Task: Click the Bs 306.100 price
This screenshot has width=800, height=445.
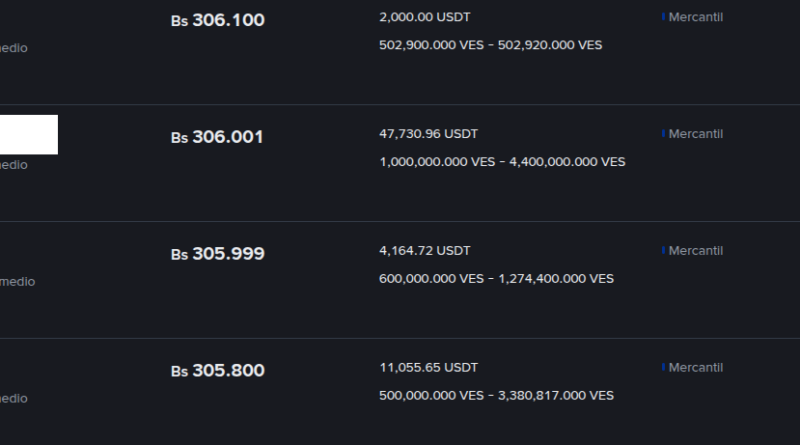Action: 217,20
